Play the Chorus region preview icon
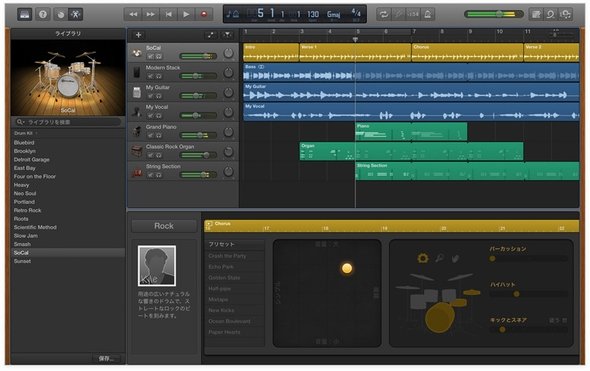Screen dimensions: 590x371 (209, 224)
